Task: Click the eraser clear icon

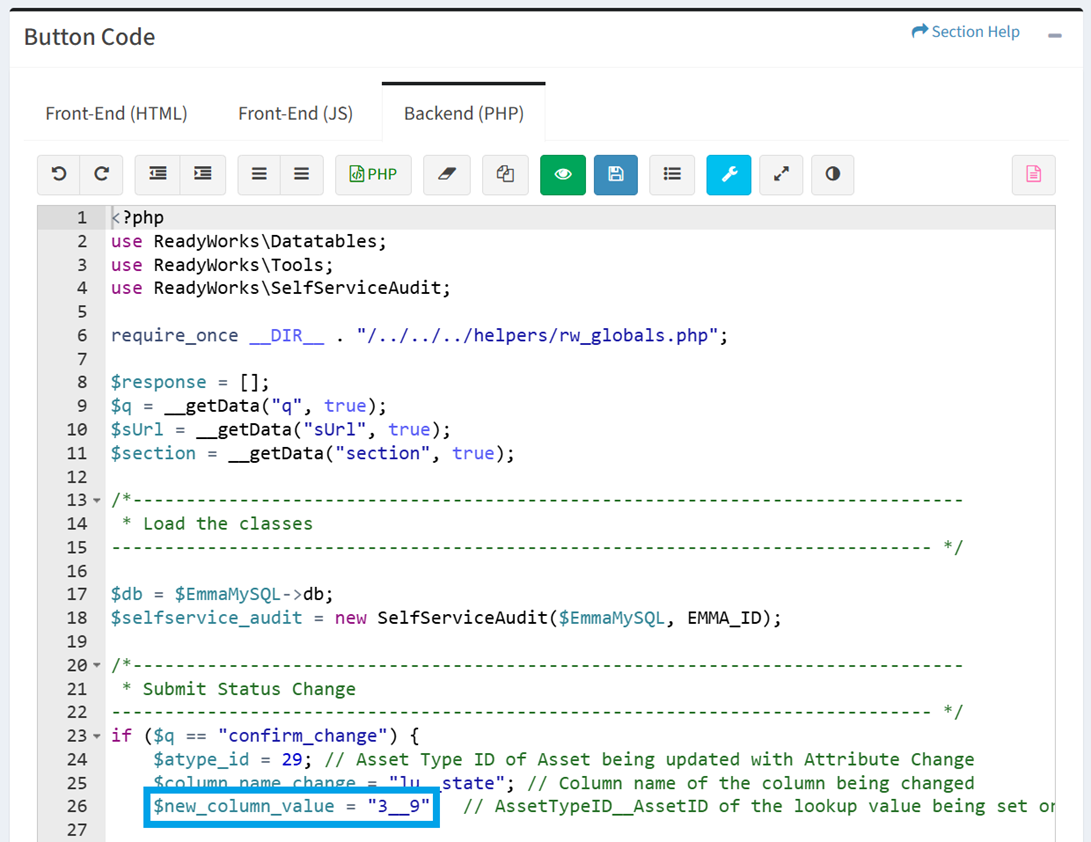Action: click(447, 174)
